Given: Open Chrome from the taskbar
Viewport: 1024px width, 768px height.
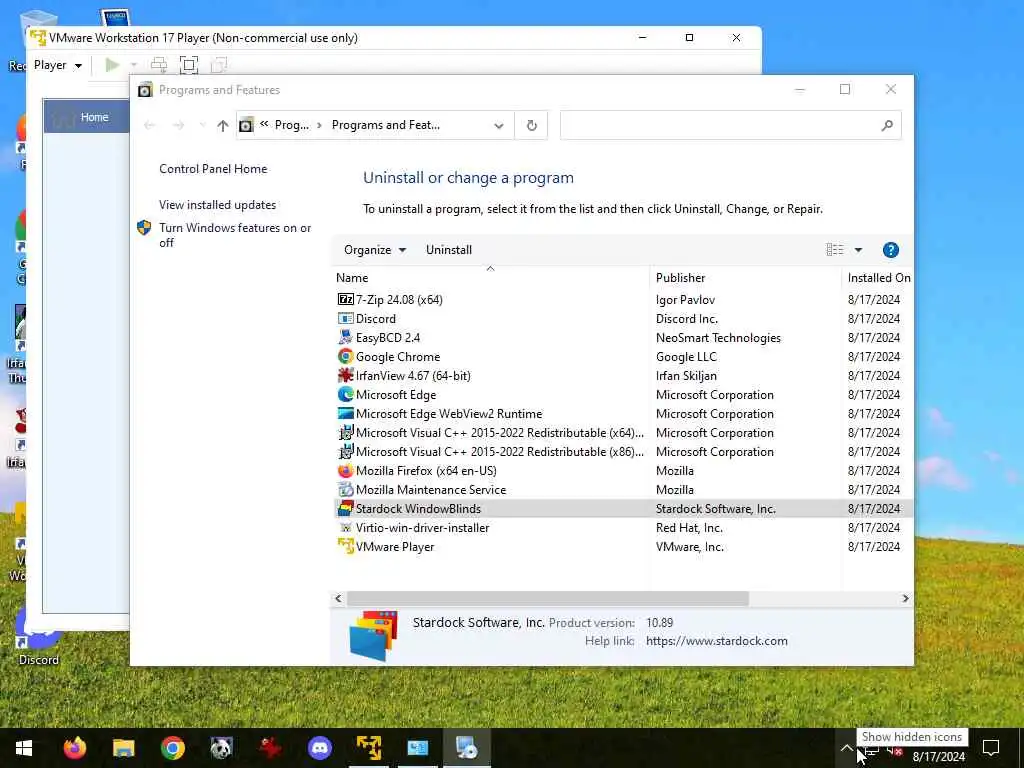Looking at the screenshot, I should click(172, 748).
